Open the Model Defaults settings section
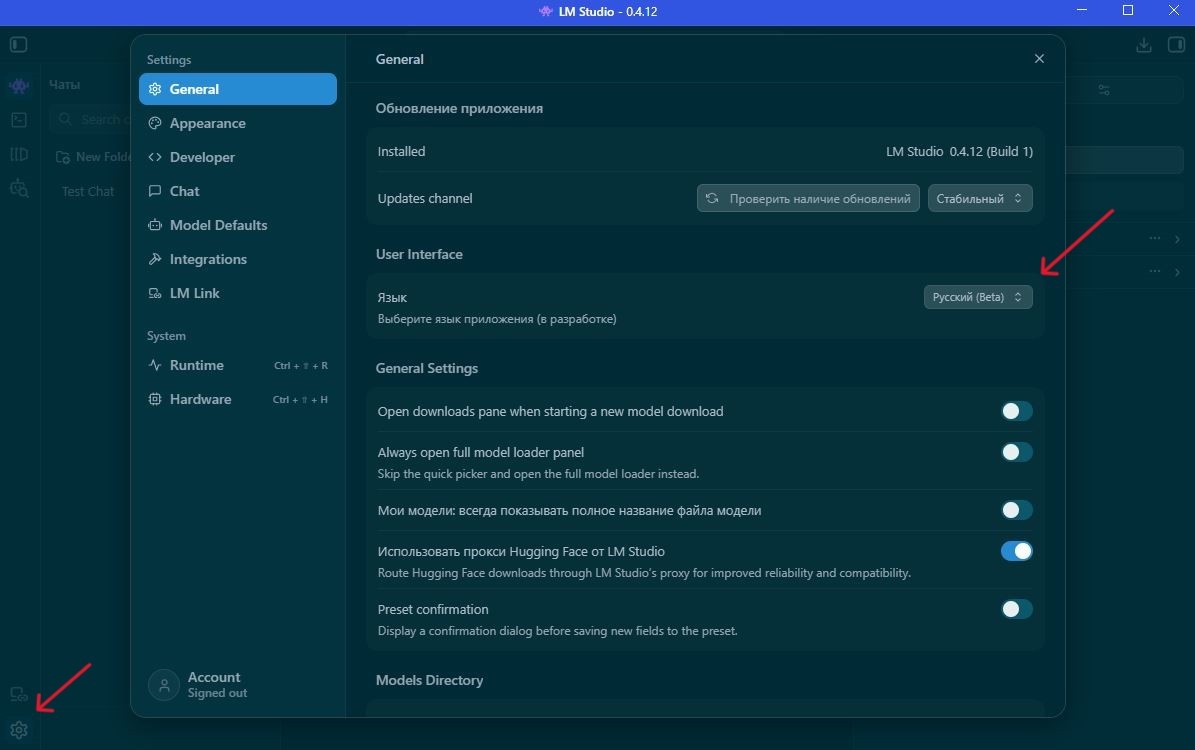Viewport: 1195px width, 750px height. click(x=238, y=225)
